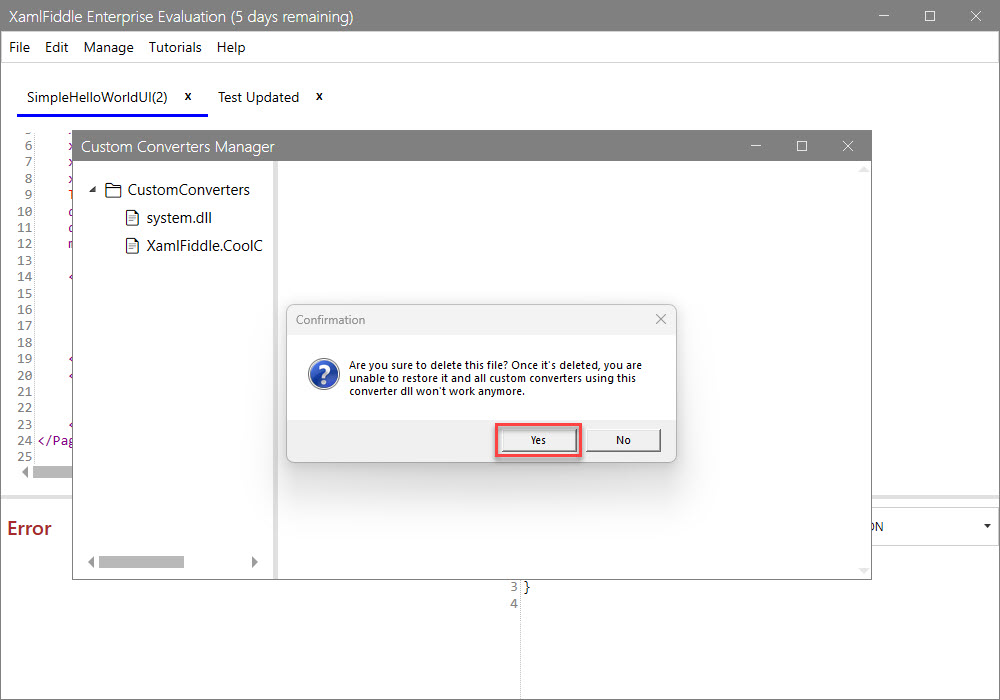The width and height of the screenshot is (1000, 700).
Task: Click the blue question mark icon
Action: pyautogui.click(x=324, y=374)
